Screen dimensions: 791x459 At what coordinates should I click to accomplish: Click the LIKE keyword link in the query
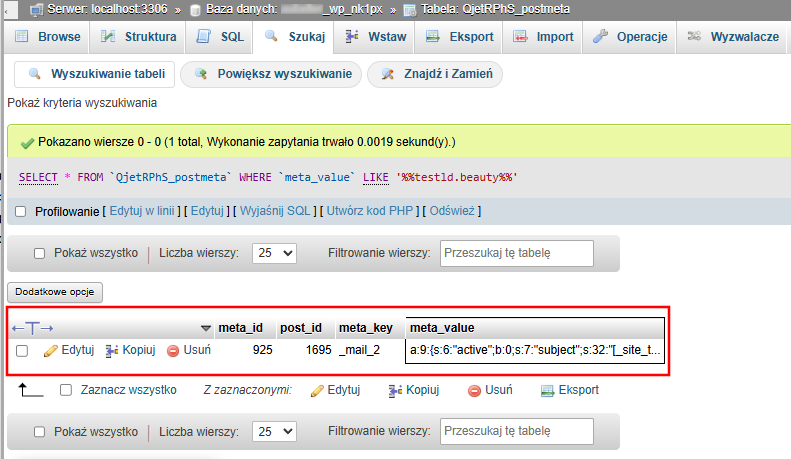click(376, 178)
